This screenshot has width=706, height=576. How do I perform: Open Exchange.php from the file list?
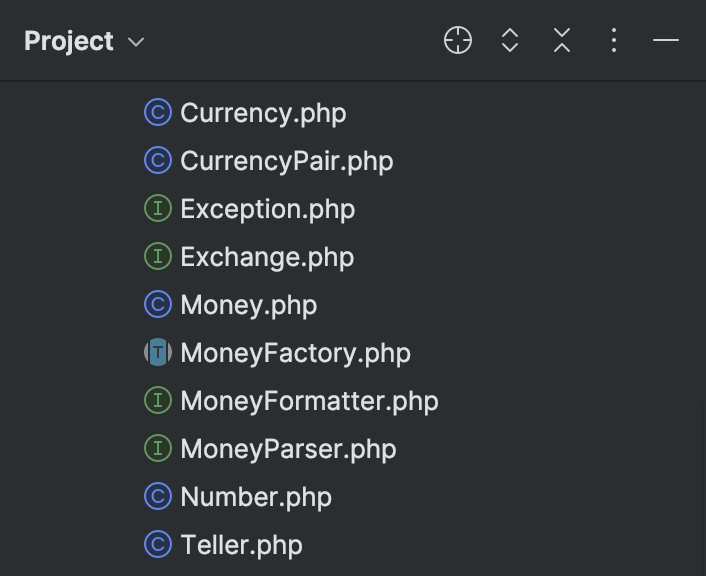coord(267,257)
